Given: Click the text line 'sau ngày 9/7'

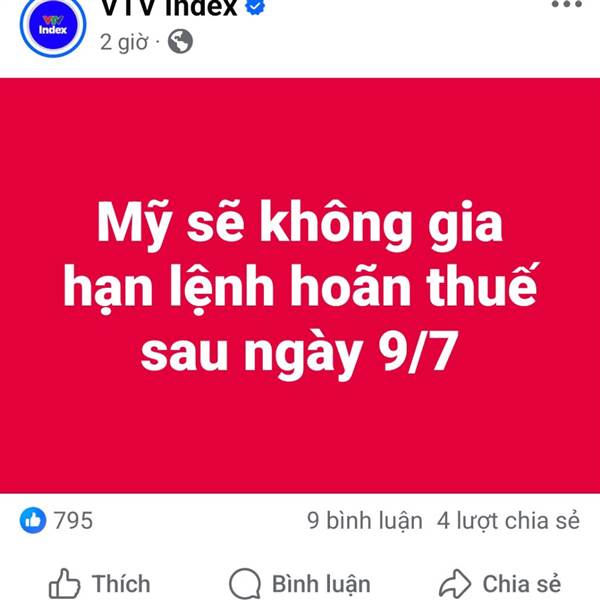Looking at the screenshot, I should coord(300,354).
